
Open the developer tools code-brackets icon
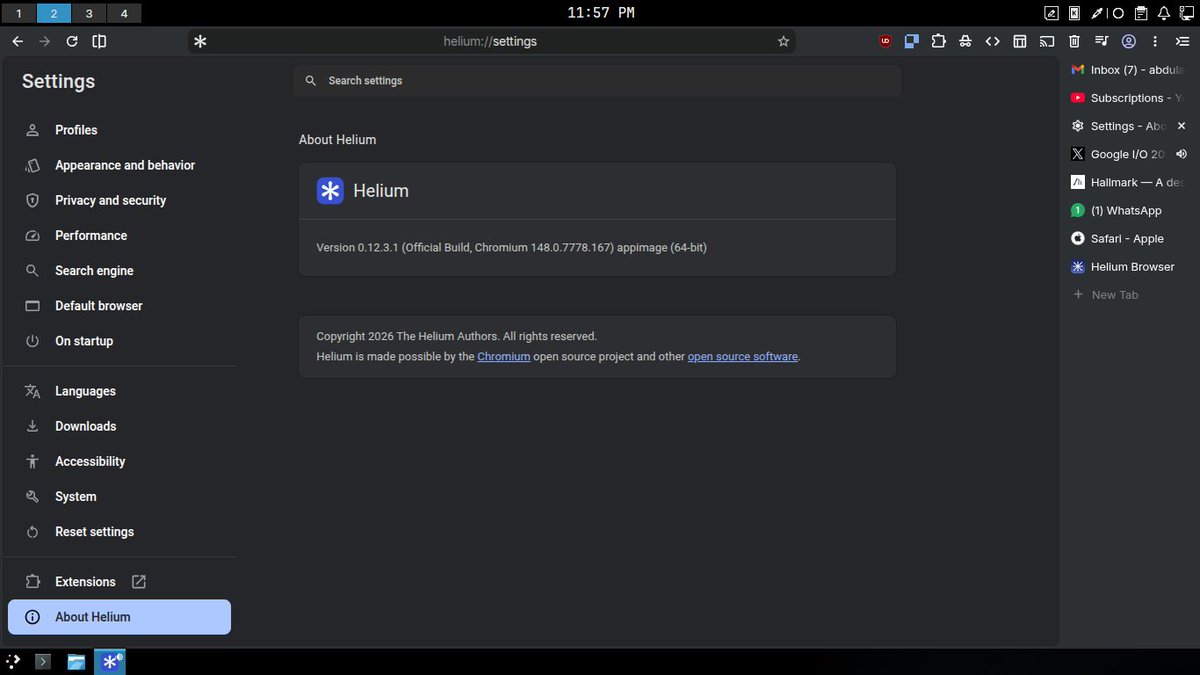[992, 41]
